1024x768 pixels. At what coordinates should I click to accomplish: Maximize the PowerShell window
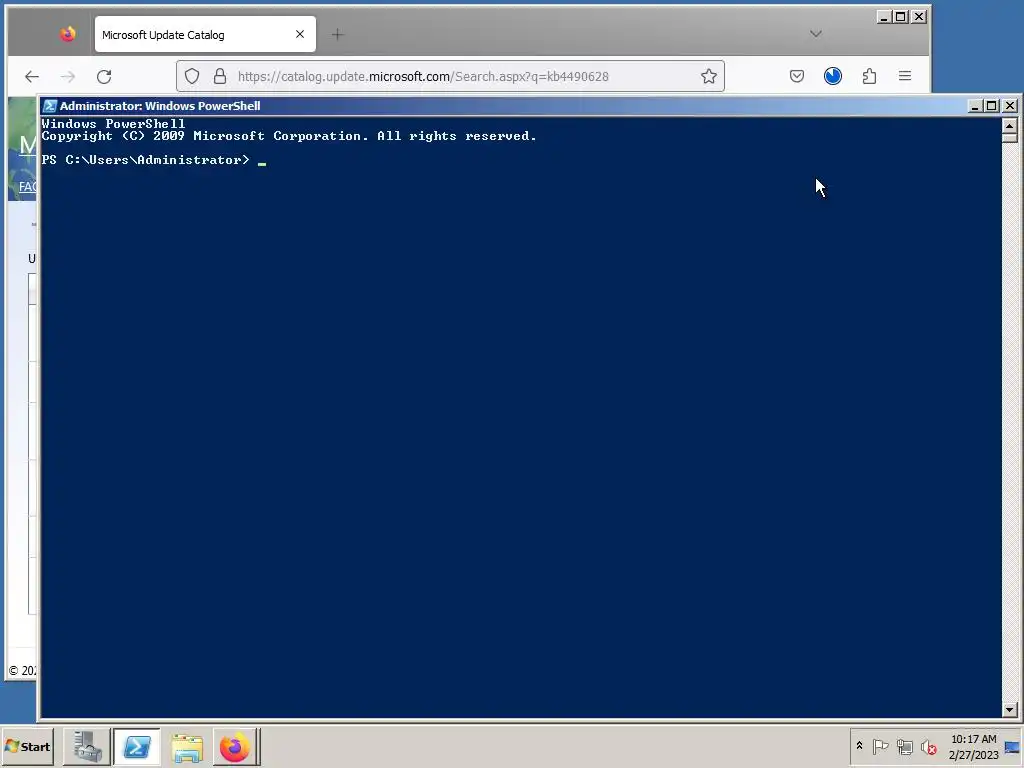point(992,106)
